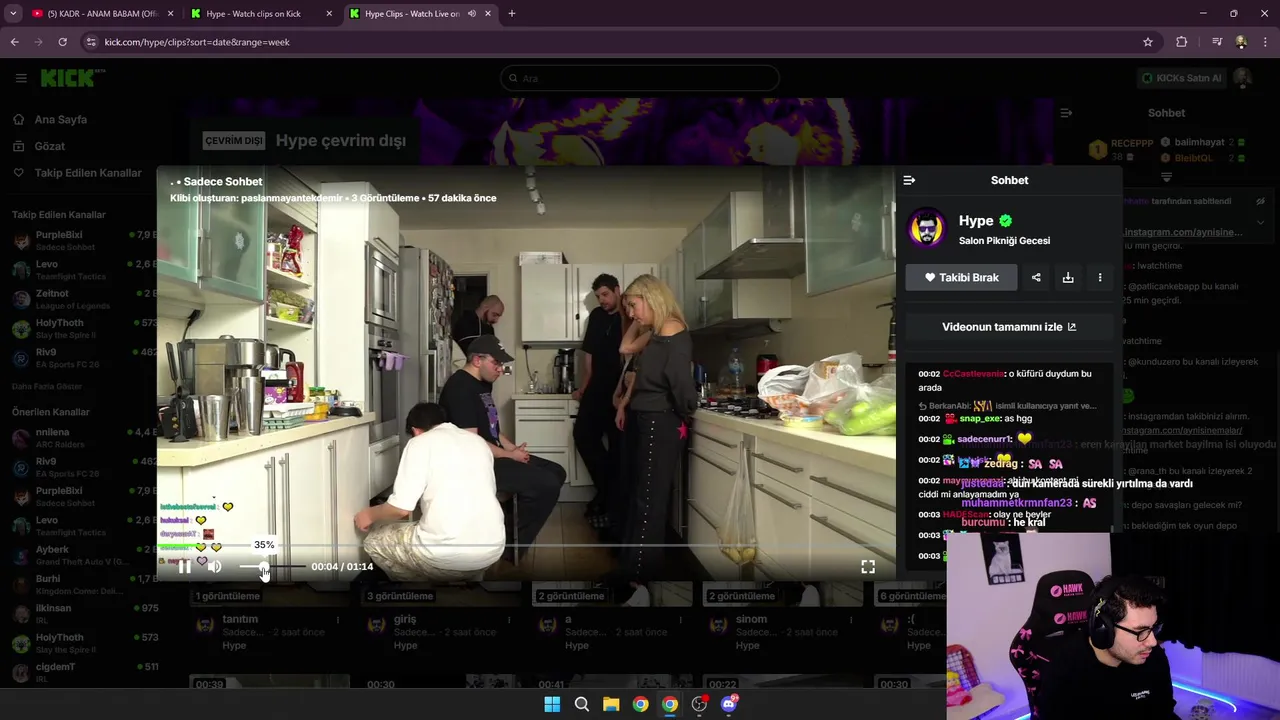
Task: Pause the clip playback
Action: point(185,567)
